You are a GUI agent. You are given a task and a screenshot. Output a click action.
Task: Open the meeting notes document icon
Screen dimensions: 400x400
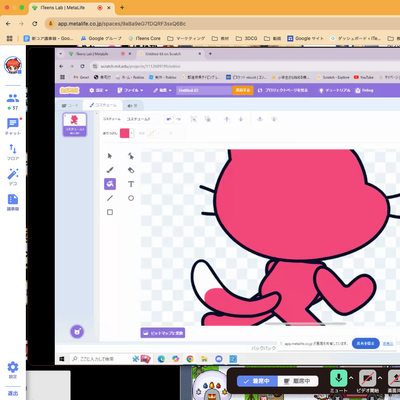(13, 202)
